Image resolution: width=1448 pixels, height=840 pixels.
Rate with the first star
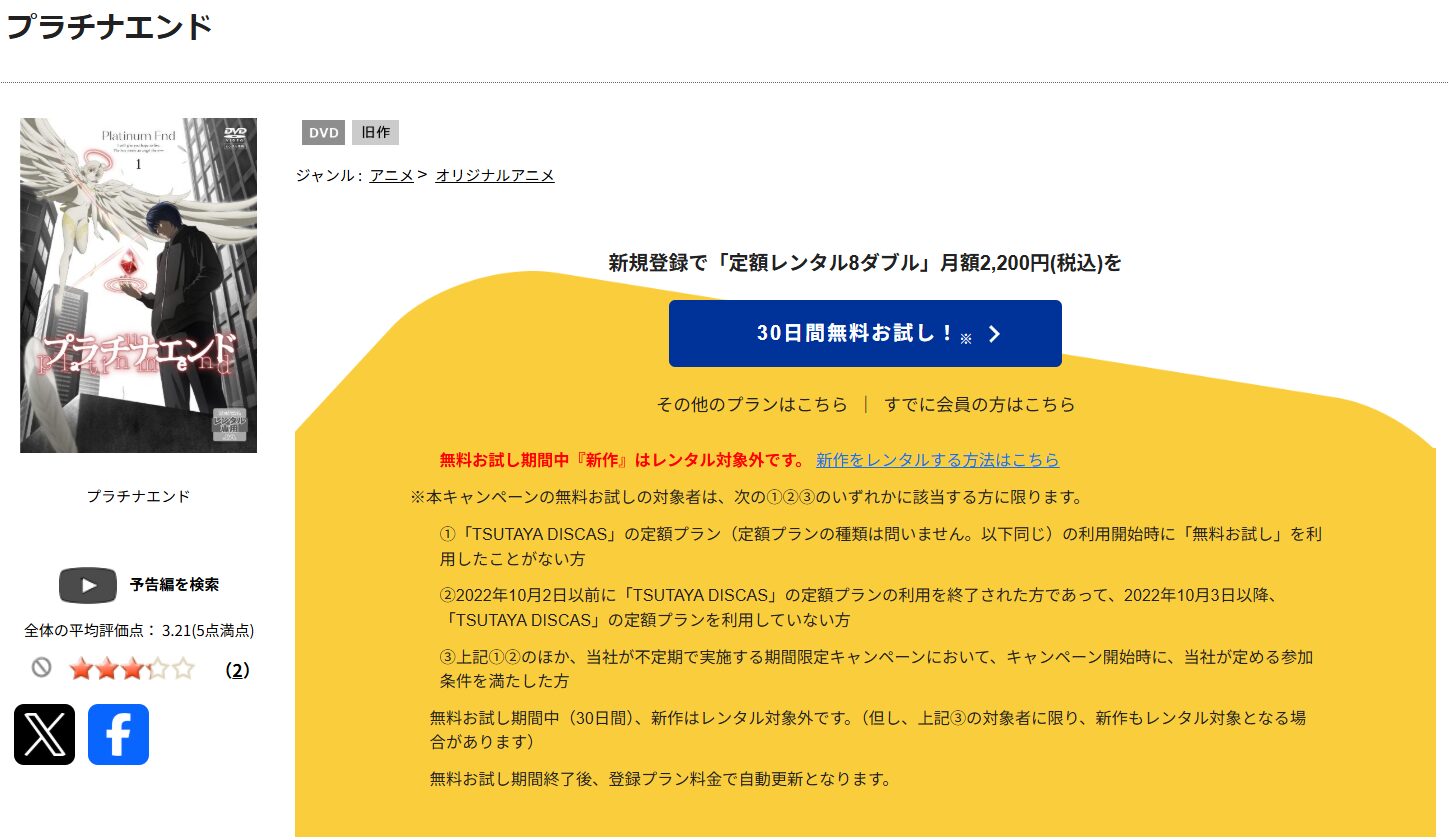[x=81, y=669]
